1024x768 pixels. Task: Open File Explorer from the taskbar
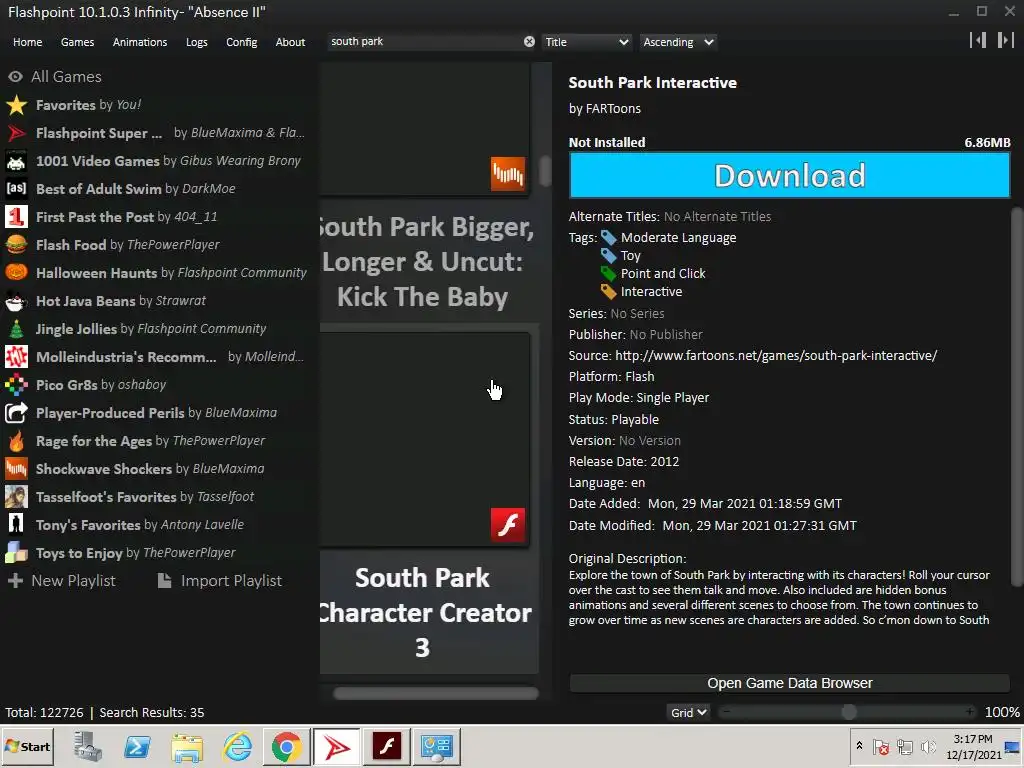coord(187,746)
